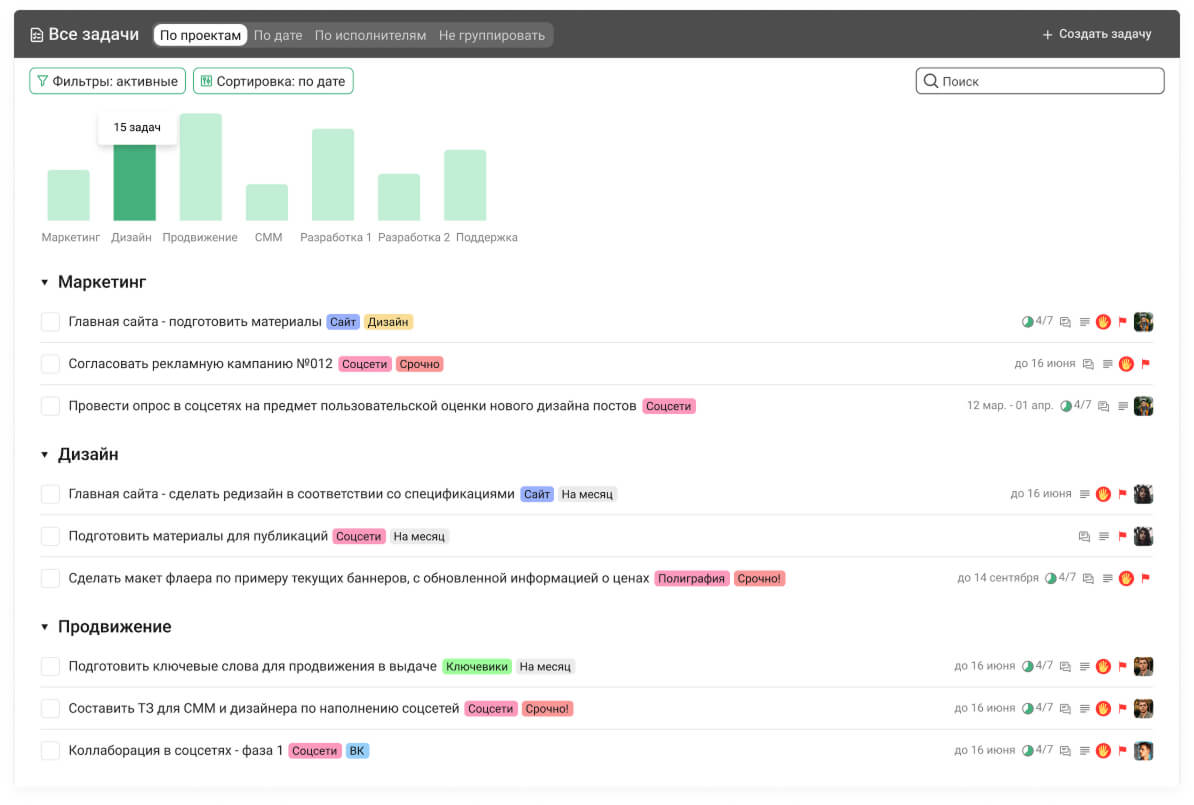1194x805 pixels.
Task: Click the description lines icon on 'Коллаборация в соцсетях - фаза 1'
Action: tap(1084, 751)
